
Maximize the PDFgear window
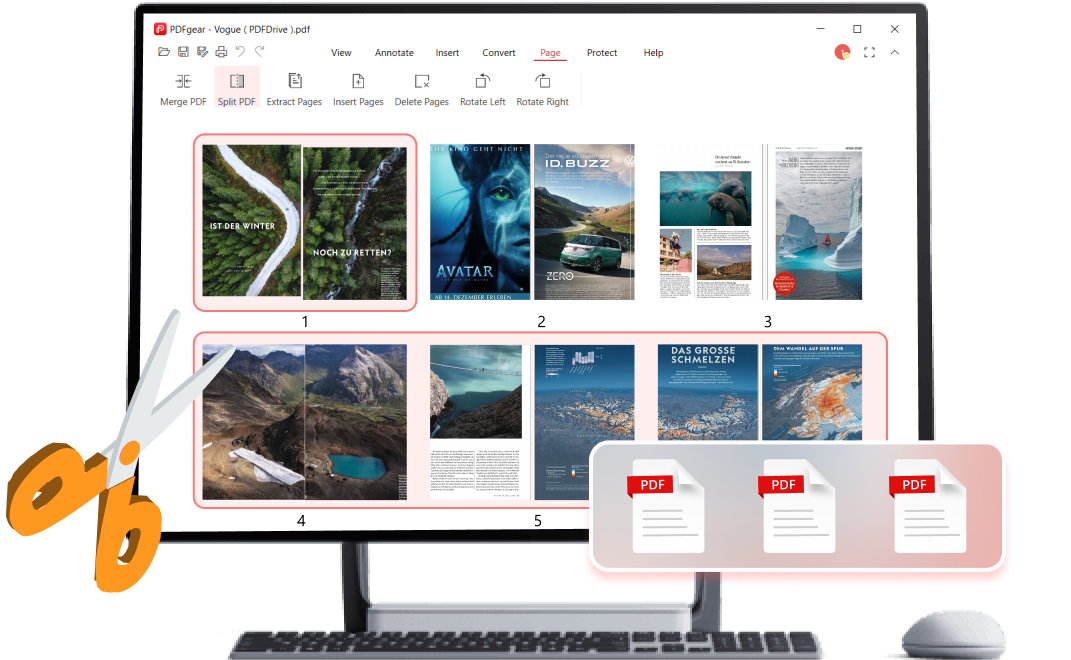point(857,29)
